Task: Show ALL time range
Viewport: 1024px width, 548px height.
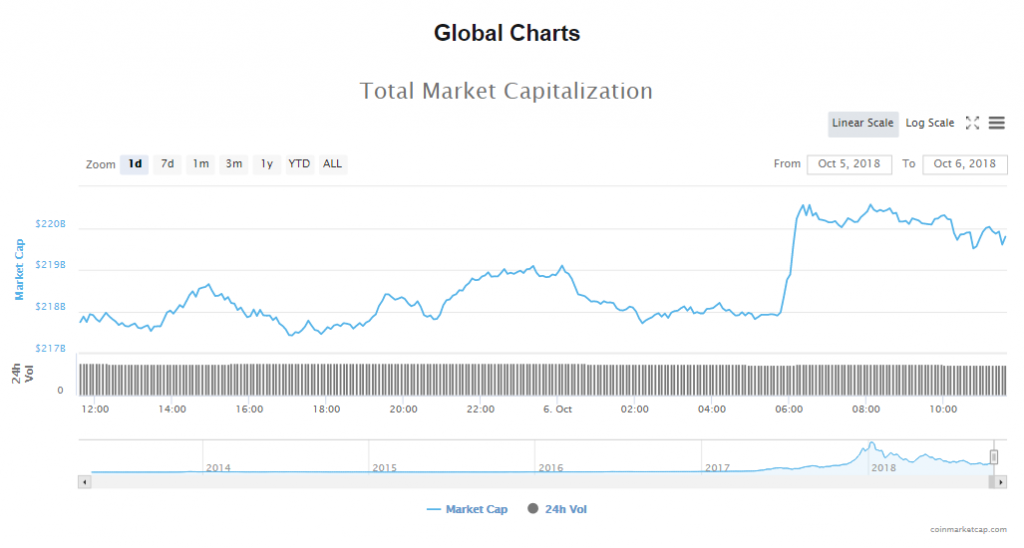Action: [332, 164]
